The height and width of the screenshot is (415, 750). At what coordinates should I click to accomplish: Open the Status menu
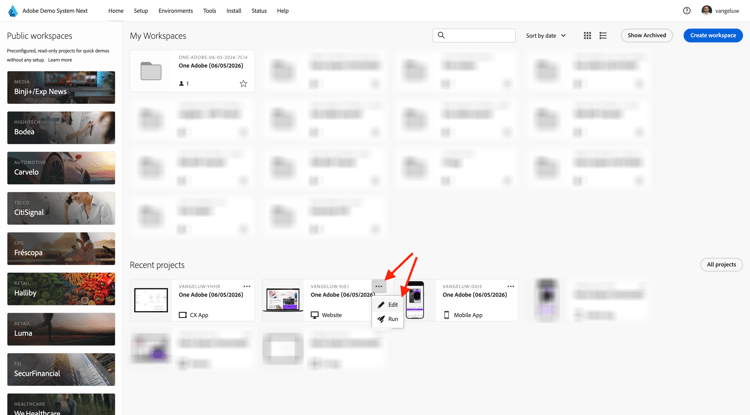(259, 11)
